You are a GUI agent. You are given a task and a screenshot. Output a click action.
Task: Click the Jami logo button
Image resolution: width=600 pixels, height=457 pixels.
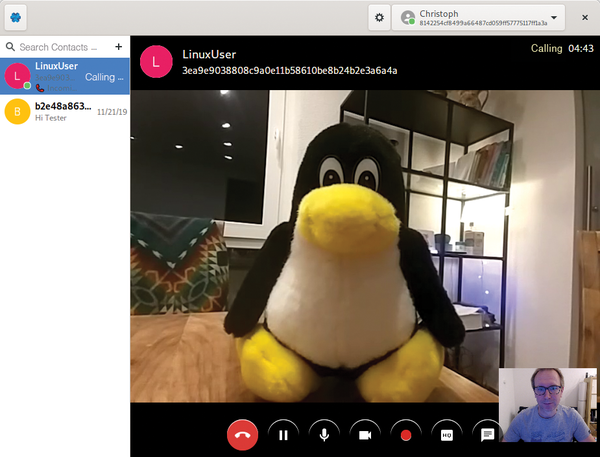pos(16,18)
